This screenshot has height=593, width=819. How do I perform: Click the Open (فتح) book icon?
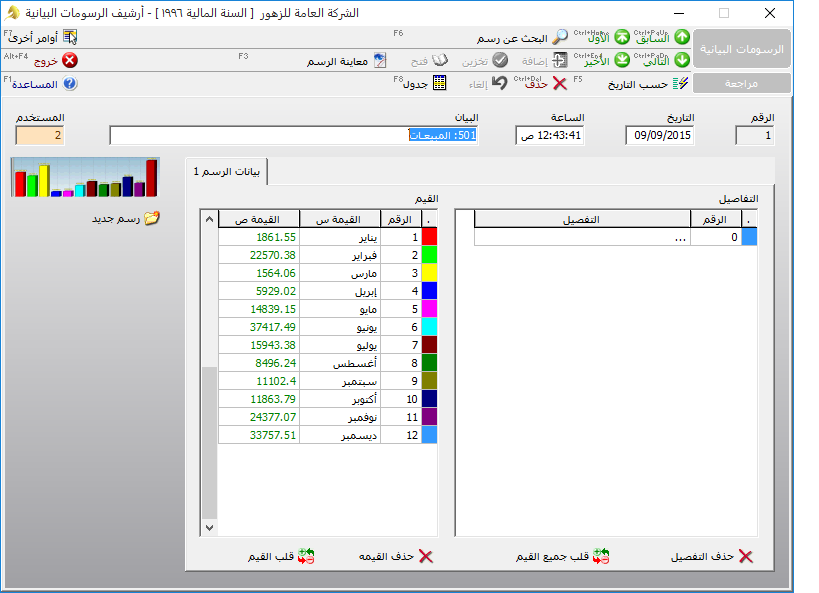440,60
